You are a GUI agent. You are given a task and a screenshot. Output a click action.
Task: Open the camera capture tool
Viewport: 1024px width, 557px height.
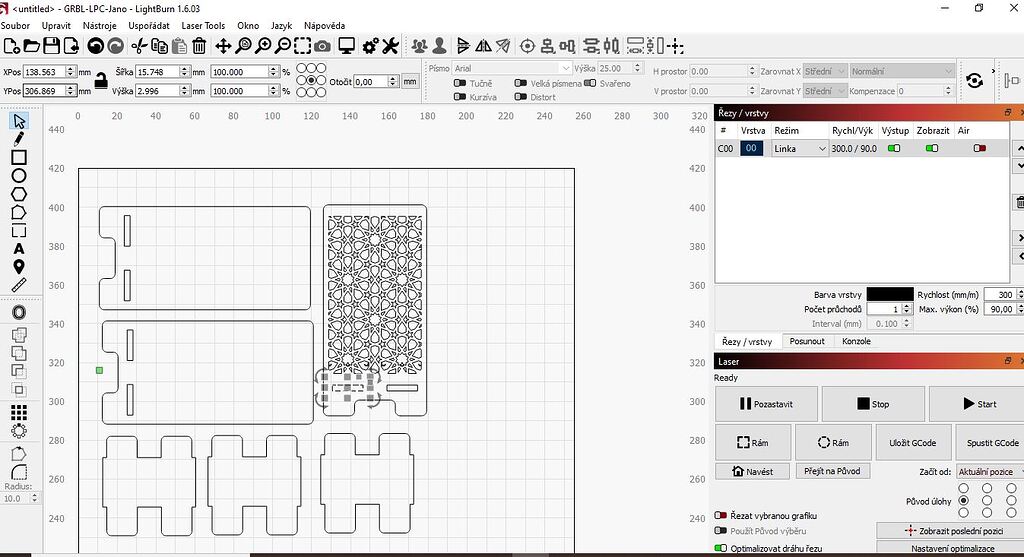click(322, 46)
